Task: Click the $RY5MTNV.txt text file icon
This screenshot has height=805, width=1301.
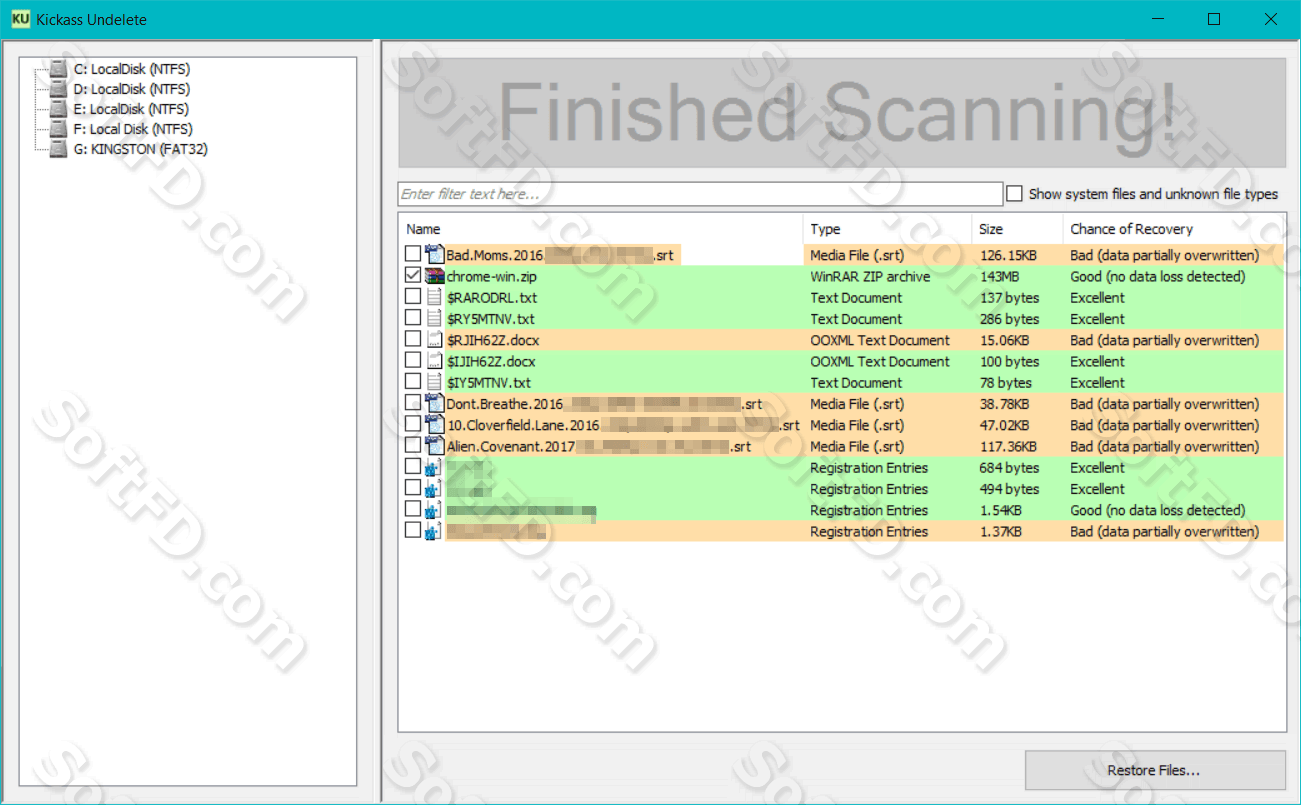Action: [434, 319]
